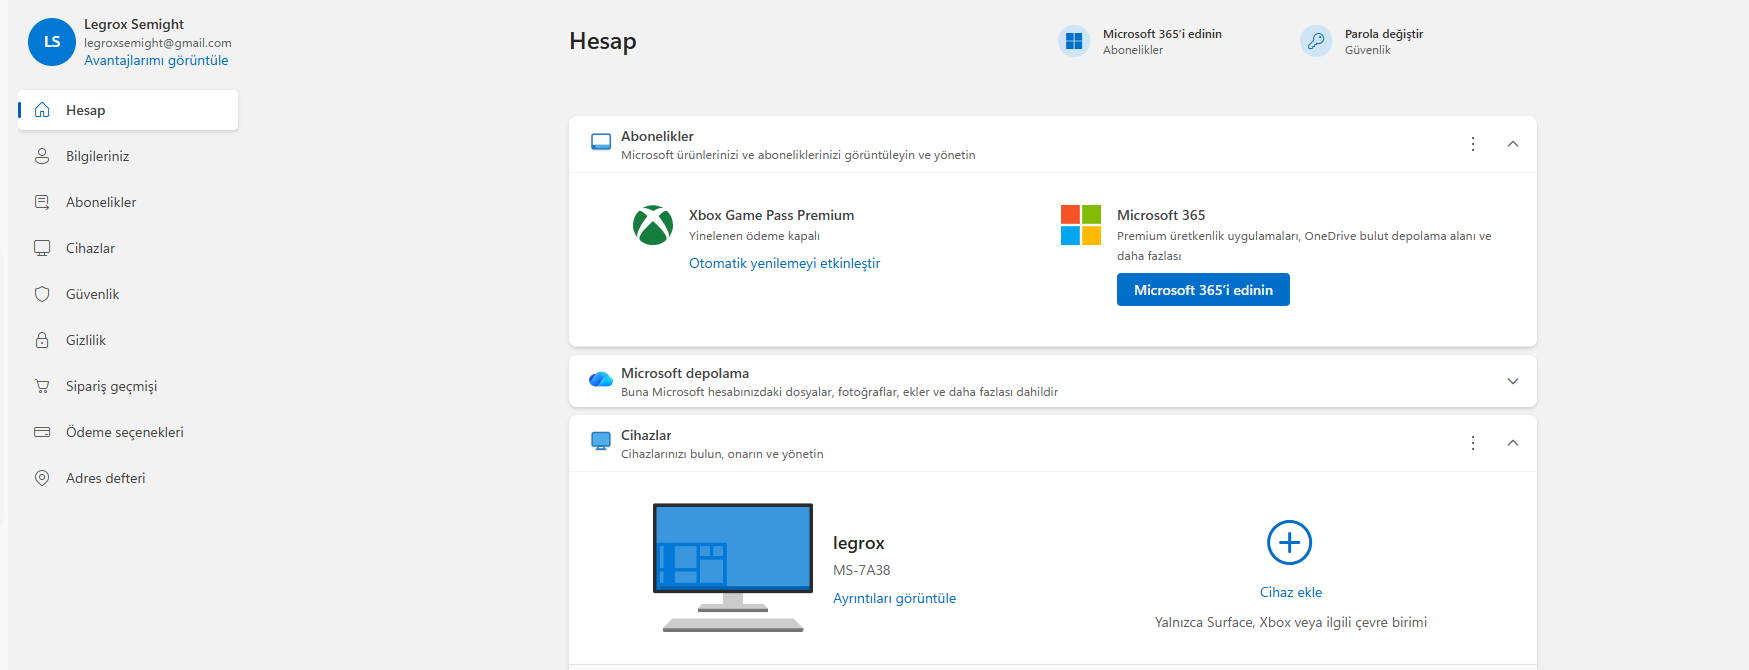Image resolution: width=1749 pixels, height=670 pixels.
Task: Click the Xbox logo icon
Action: [x=653, y=225]
